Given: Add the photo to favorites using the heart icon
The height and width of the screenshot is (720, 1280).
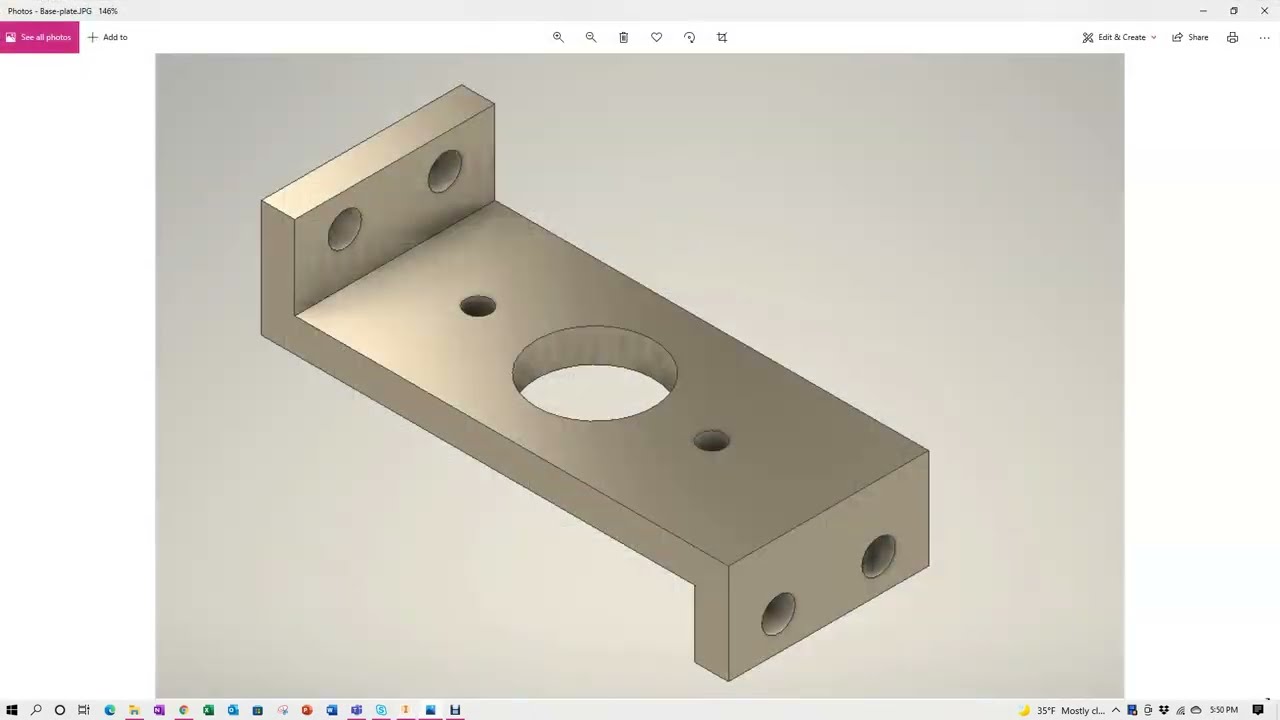Looking at the screenshot, I should [656, 37].
